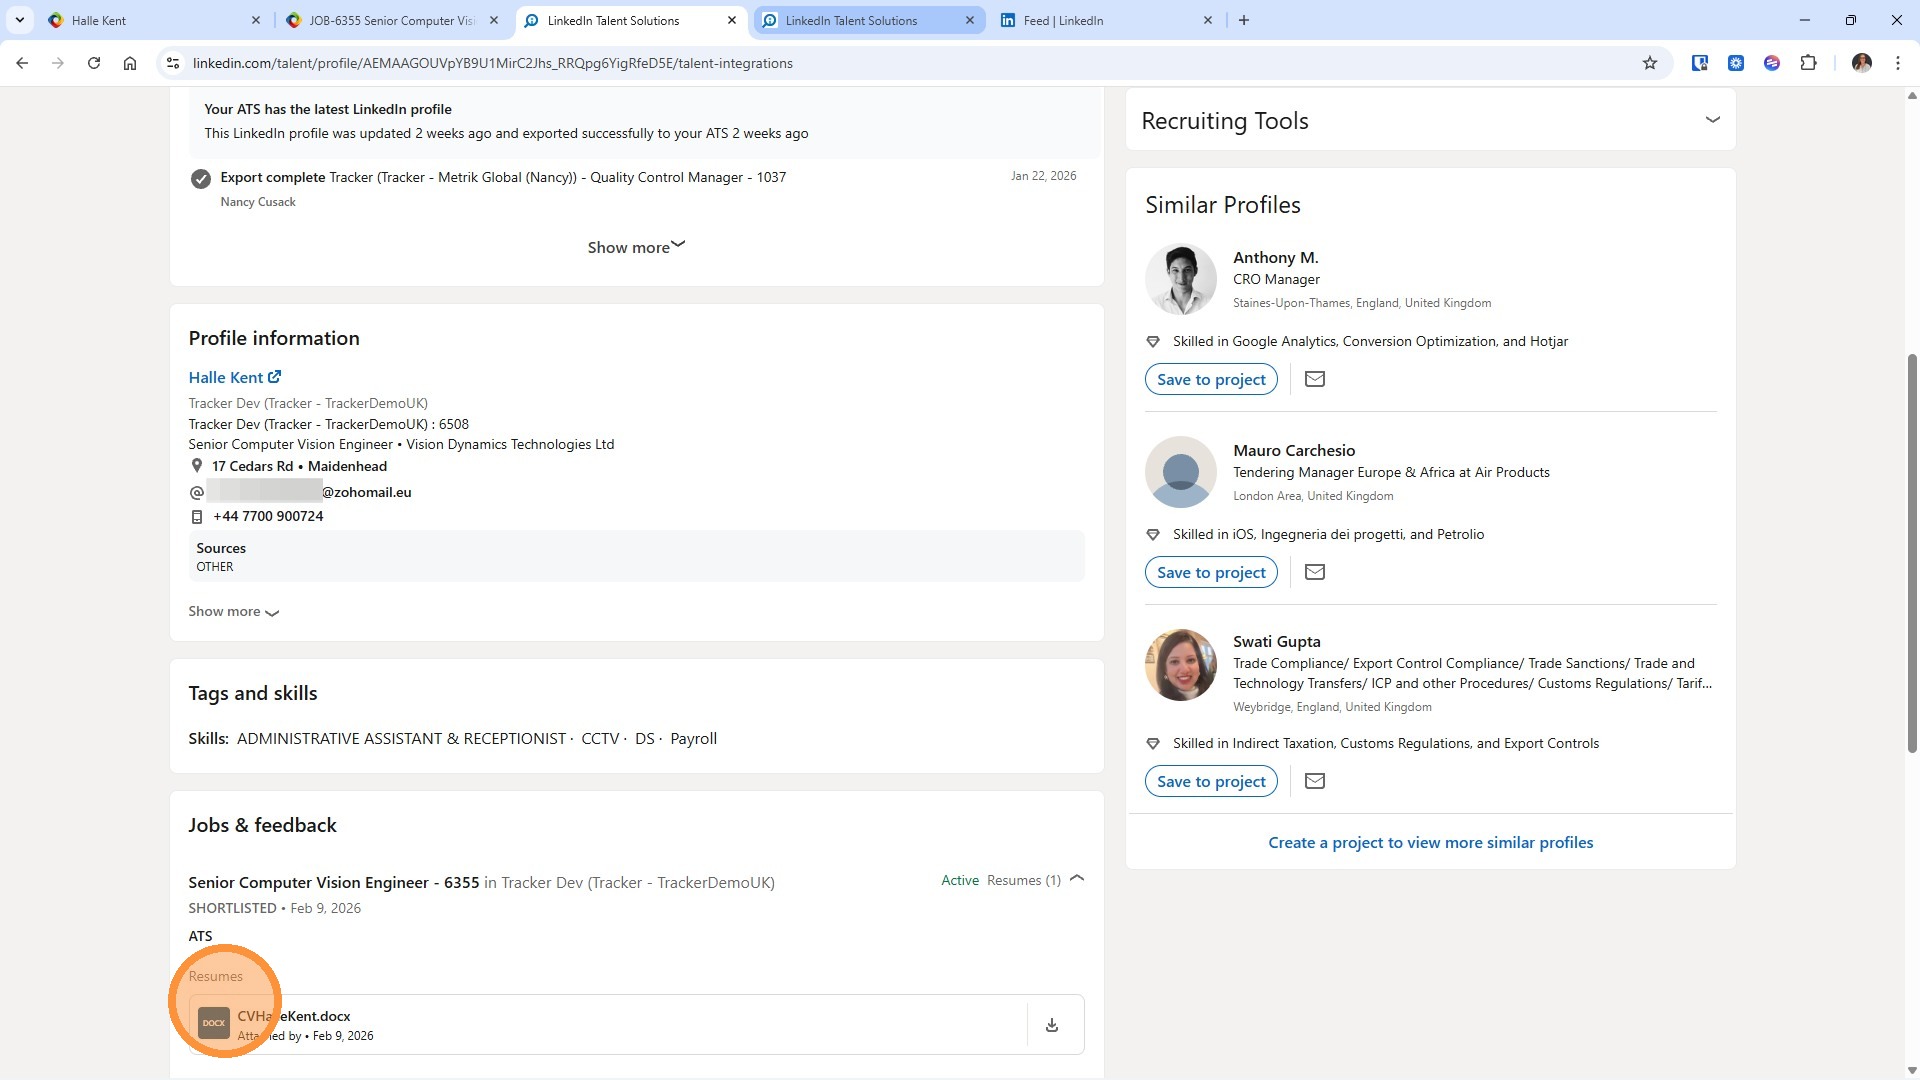
Task: Reload the current page
Action: pyautogui.click(x=94, y=63)
